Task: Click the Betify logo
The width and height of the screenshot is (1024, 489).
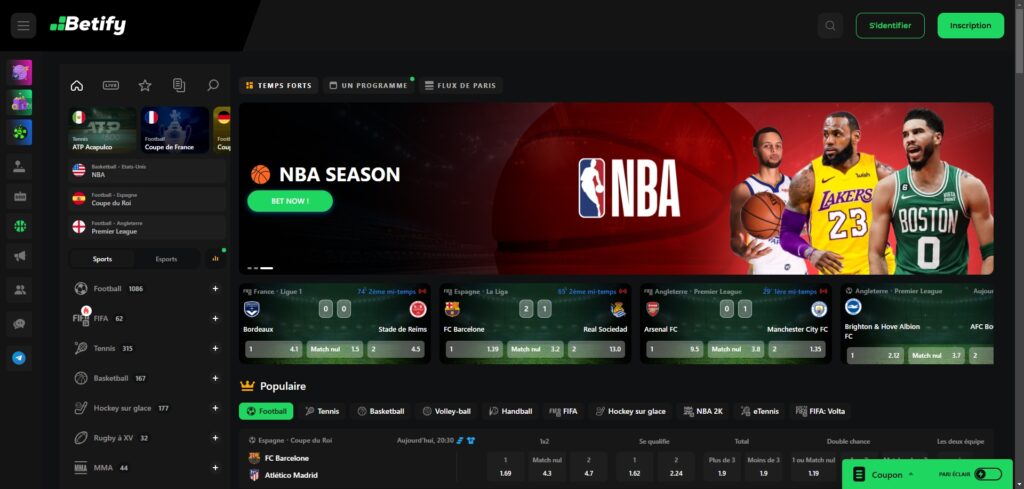Action: pos(88,25)
